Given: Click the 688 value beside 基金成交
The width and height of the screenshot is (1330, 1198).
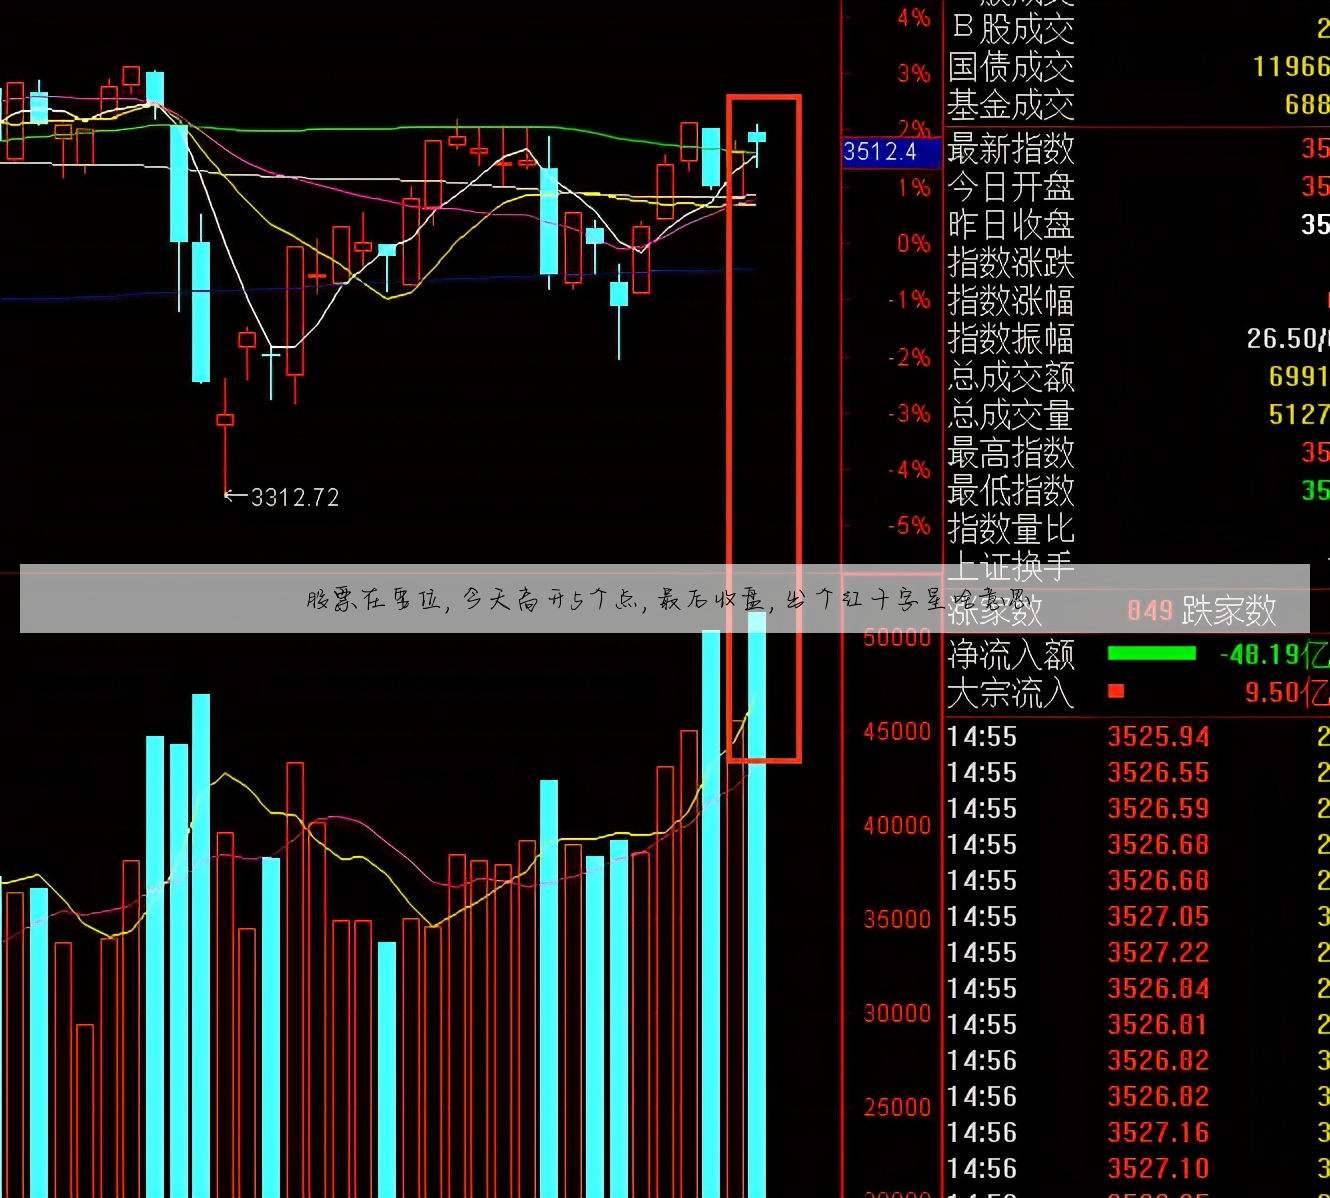Looking at the screenshot, I should point(1307,104).
